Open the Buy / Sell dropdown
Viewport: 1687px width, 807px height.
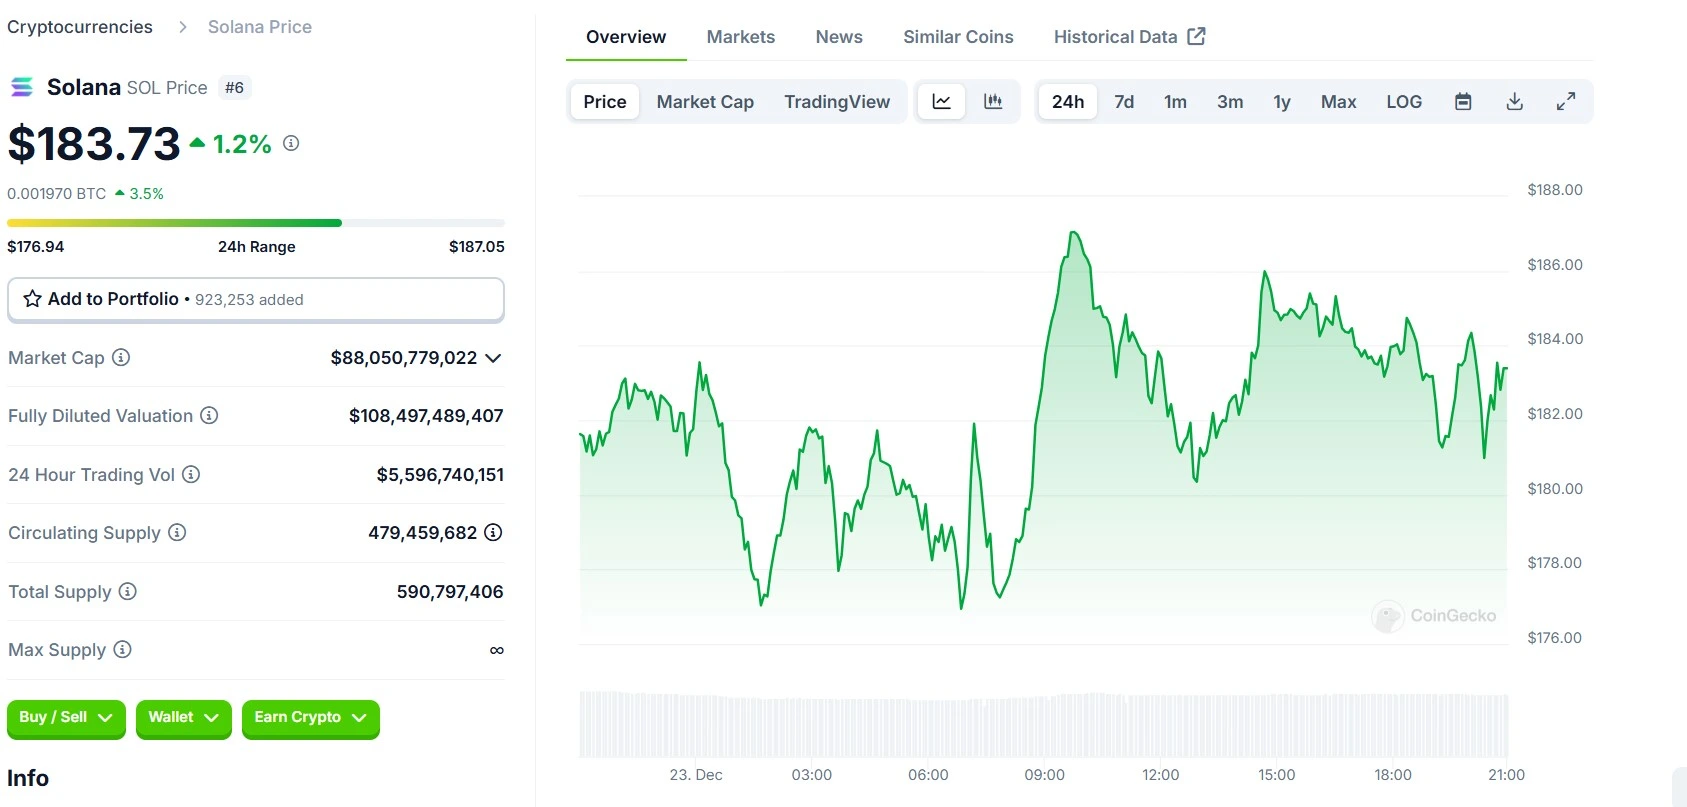(x=66, y=718)
